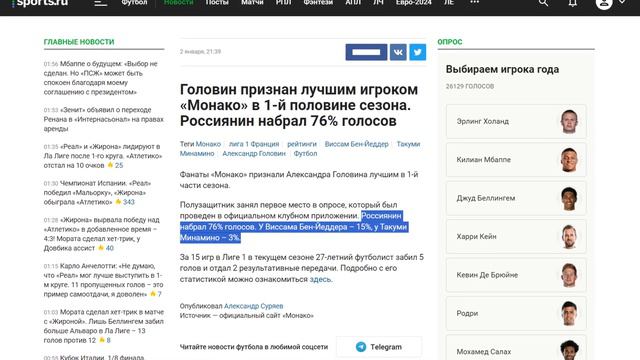The image size is (640, 360).
Task: Click the user profile avatar
Action: click(604, 4)
